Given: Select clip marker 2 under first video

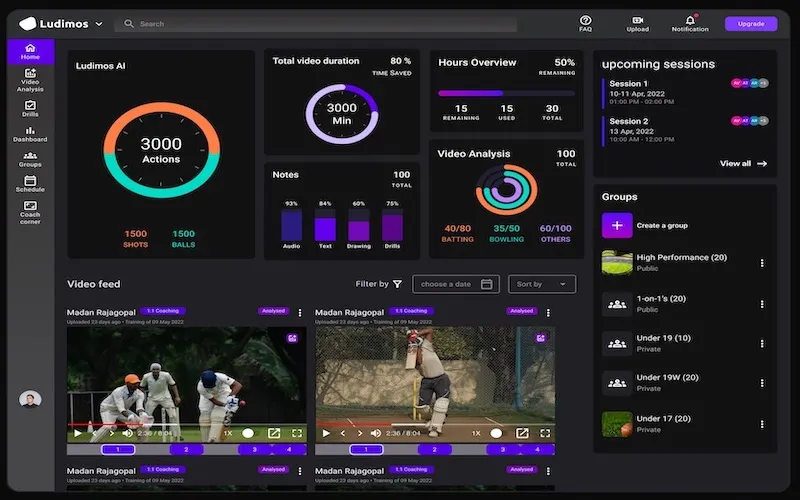Looking at the screenshot, I should [x=186, y=449].
